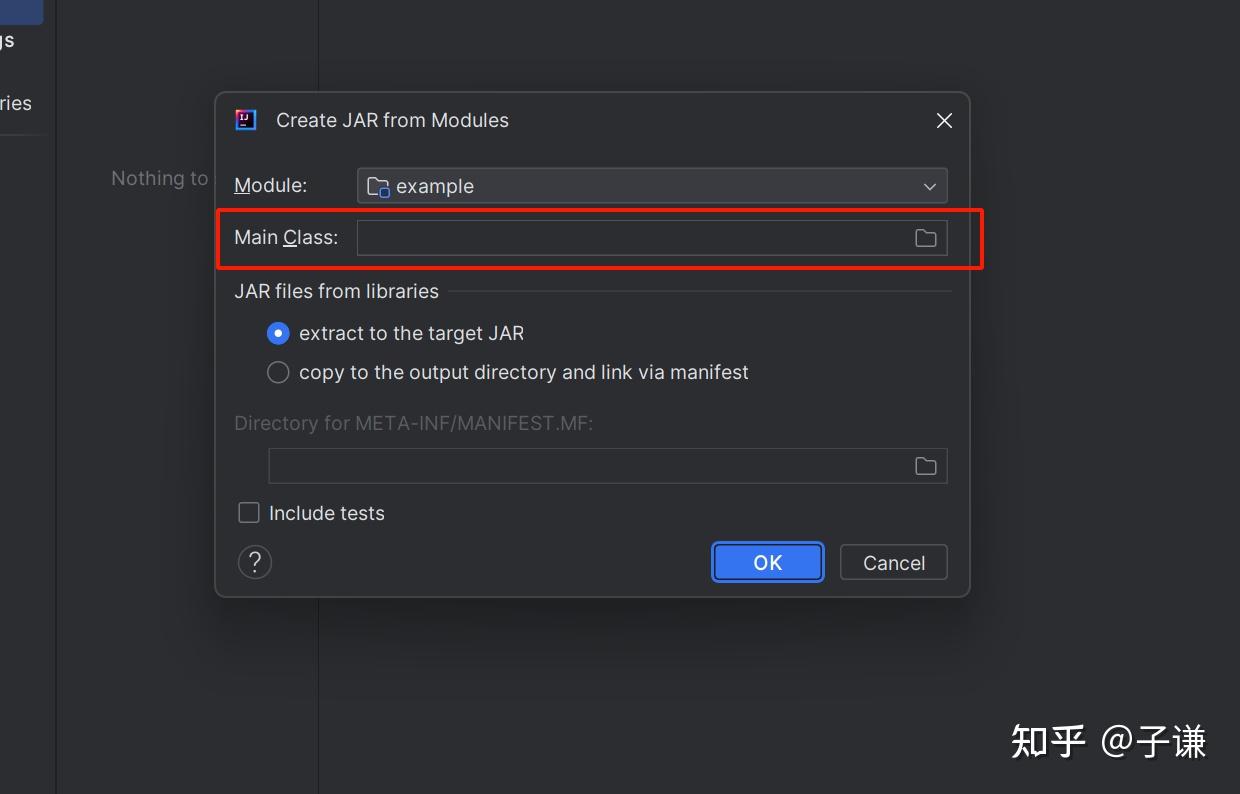Choose "copy to the output directory and link via manifest"

click(x=278, y=372)
